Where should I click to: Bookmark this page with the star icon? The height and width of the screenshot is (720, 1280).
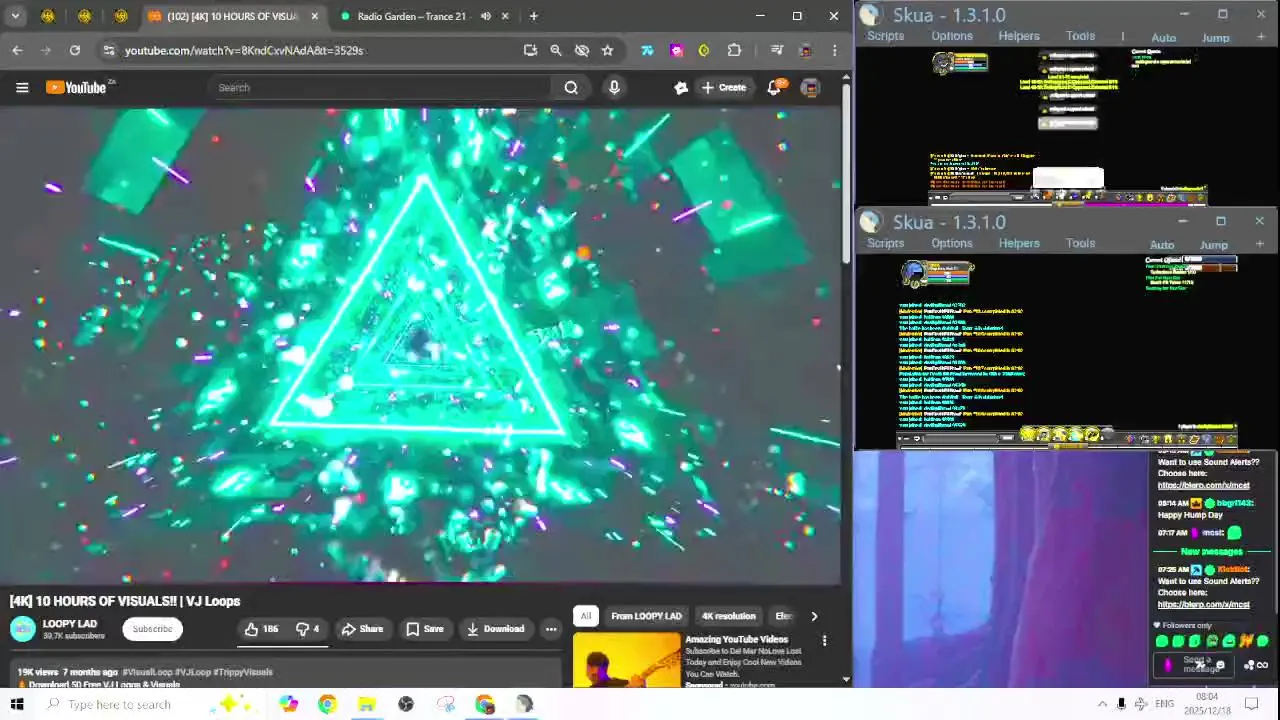click(x=607, y=50)
